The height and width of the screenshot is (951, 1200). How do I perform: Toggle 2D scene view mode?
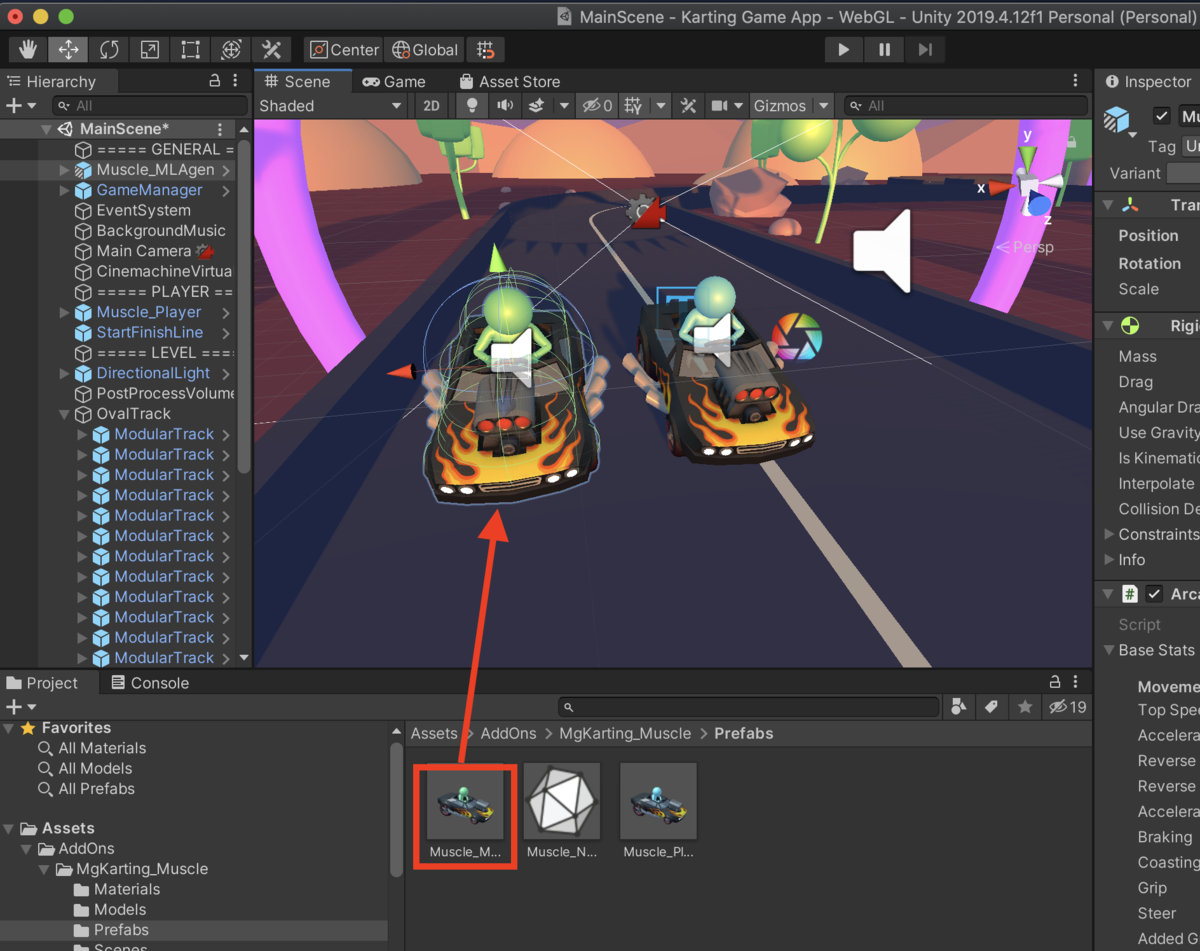click(x=431, y=106)
